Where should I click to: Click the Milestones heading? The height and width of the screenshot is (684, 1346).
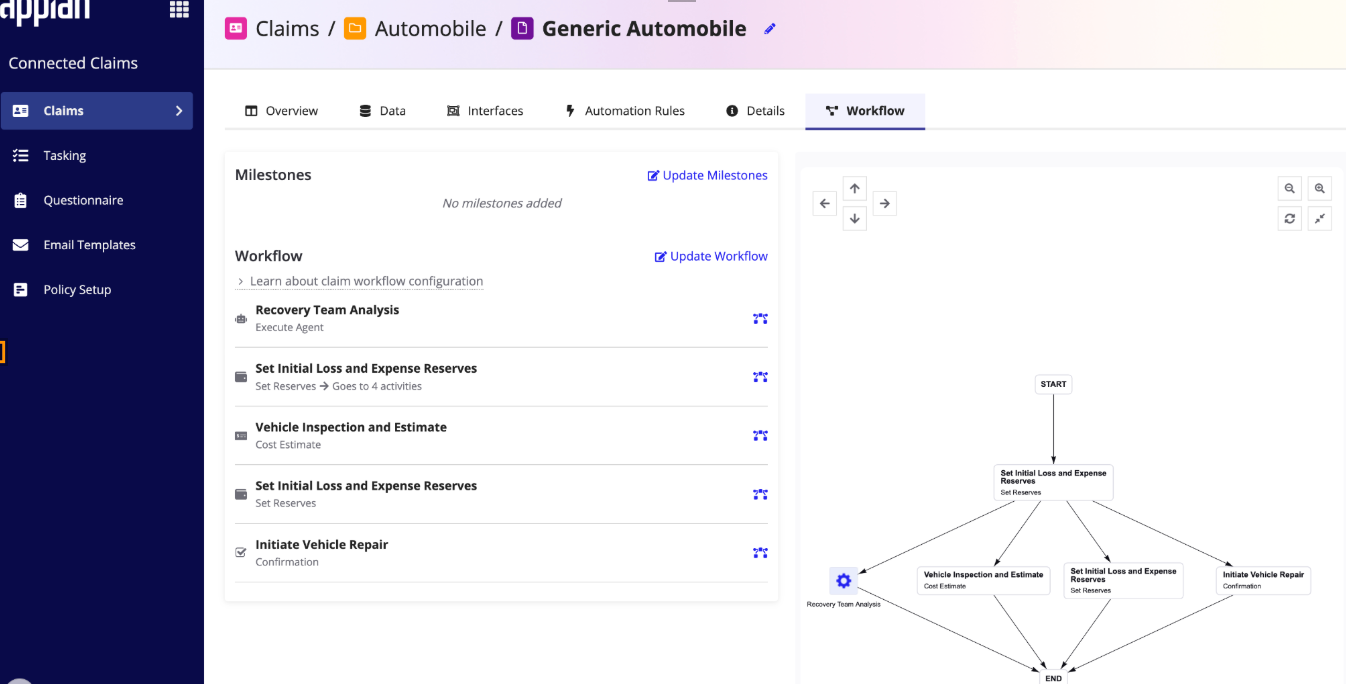tap(273, 175)
